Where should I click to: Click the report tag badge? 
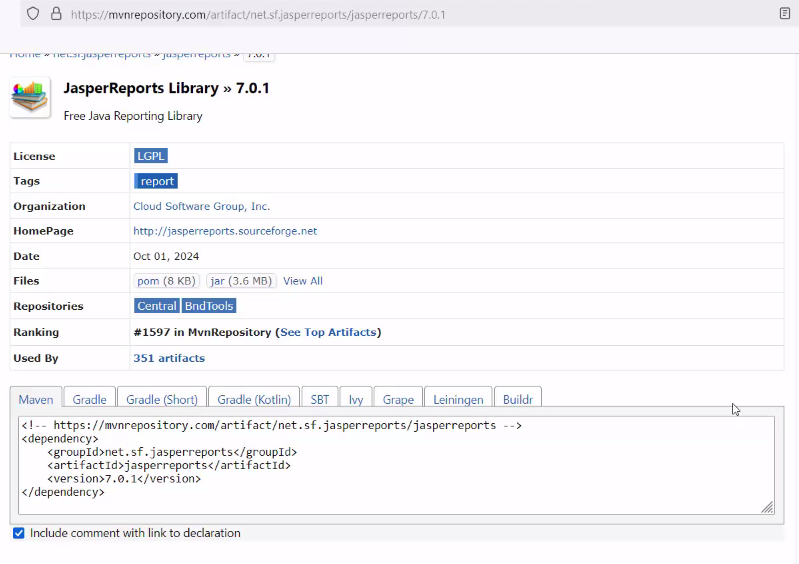click(x=156, y=181)
